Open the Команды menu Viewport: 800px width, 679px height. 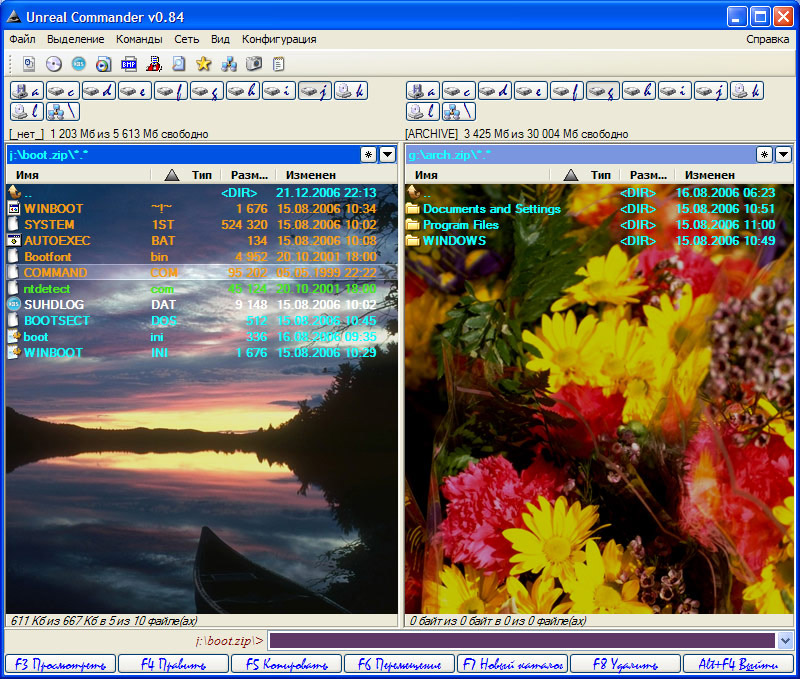click(139, 39)
